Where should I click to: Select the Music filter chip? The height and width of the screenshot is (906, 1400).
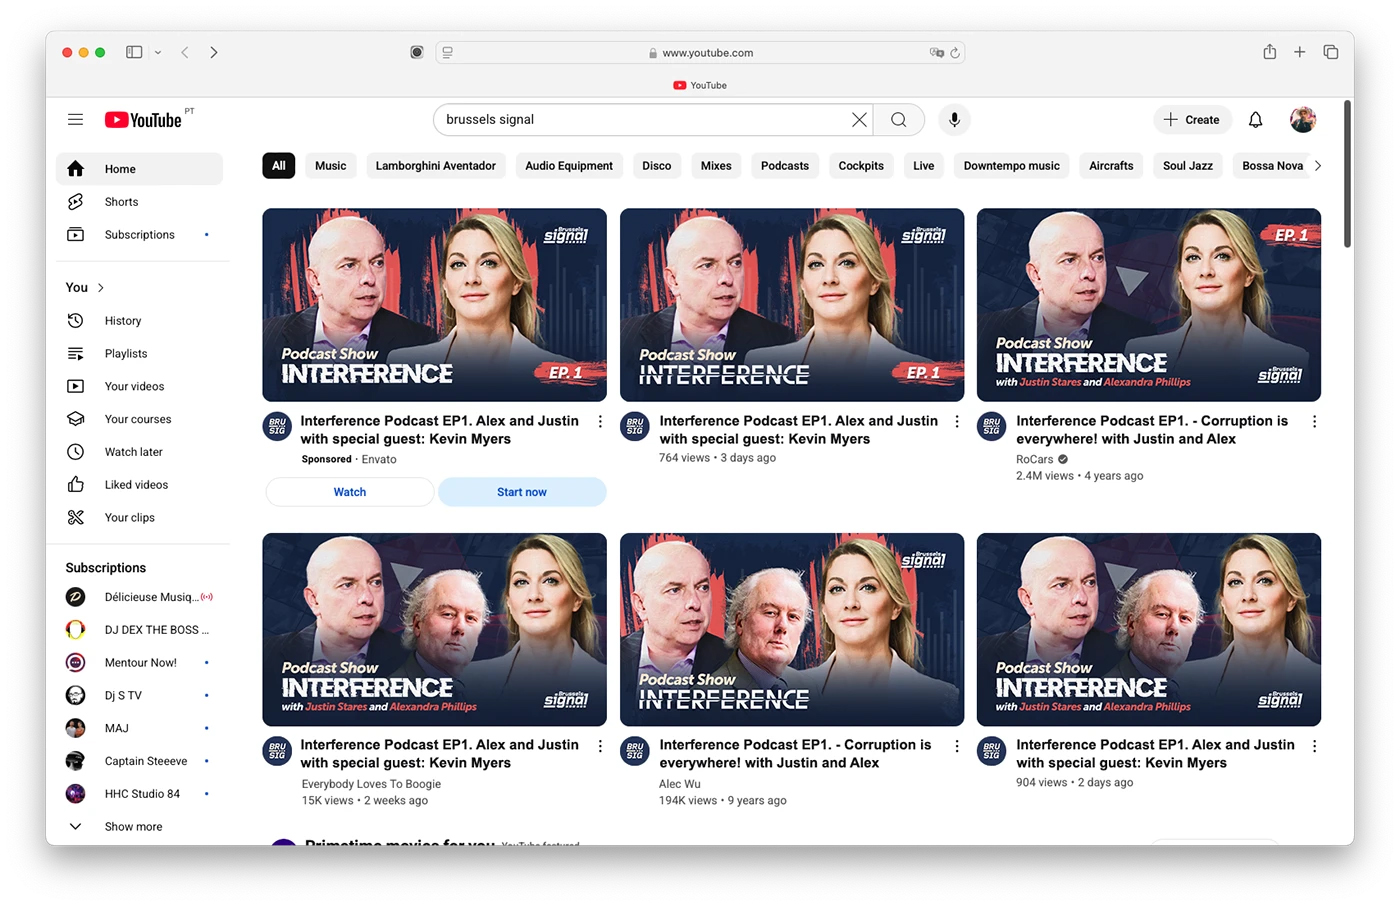[331, 166]
